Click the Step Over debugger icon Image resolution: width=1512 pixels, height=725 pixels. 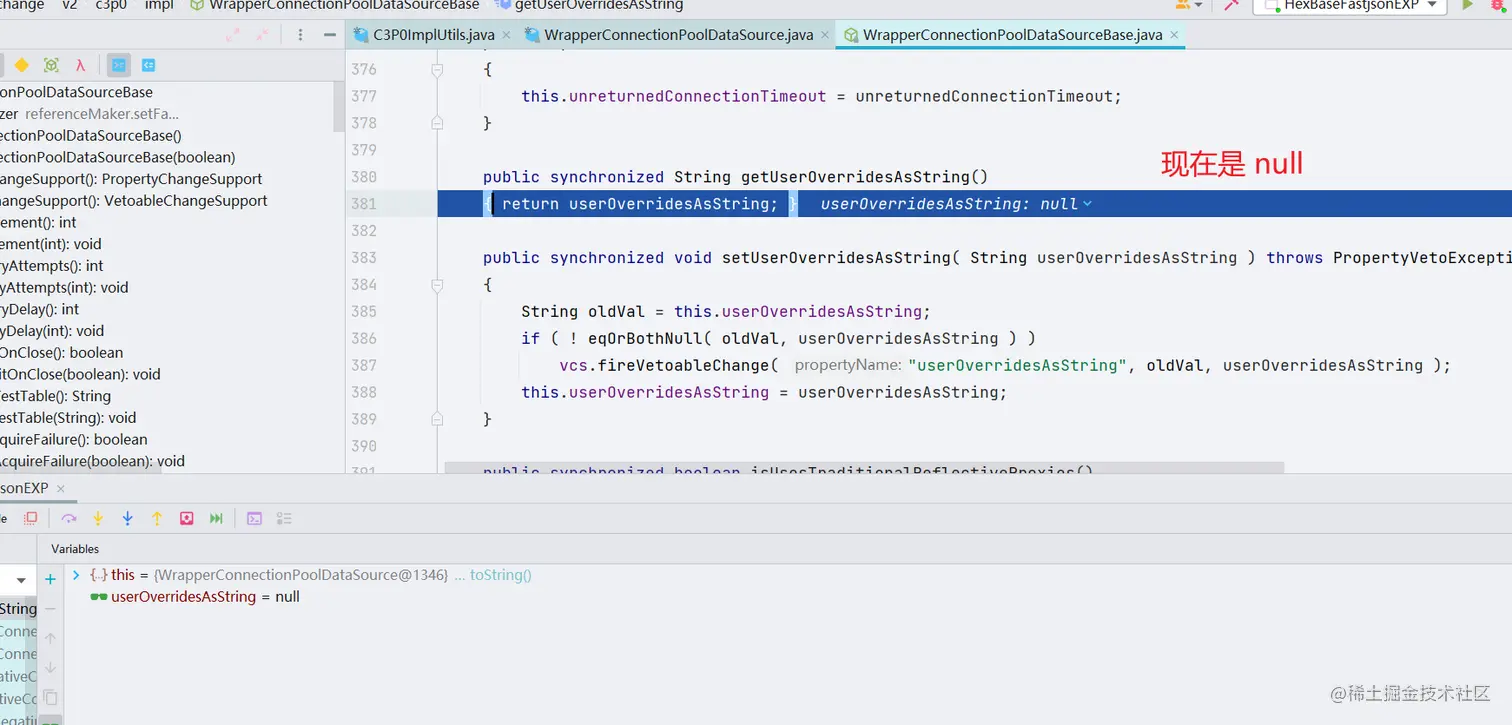pos(69,518)
